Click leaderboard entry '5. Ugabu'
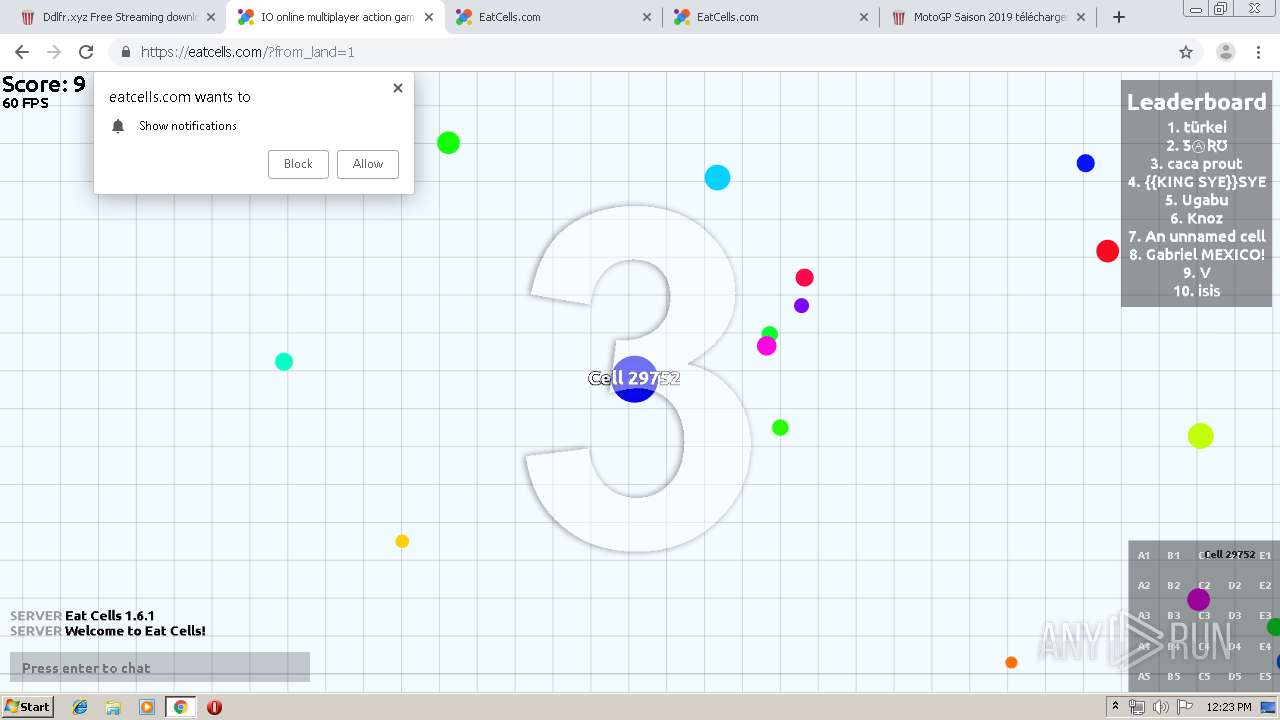 click(x=1196, y=200)
